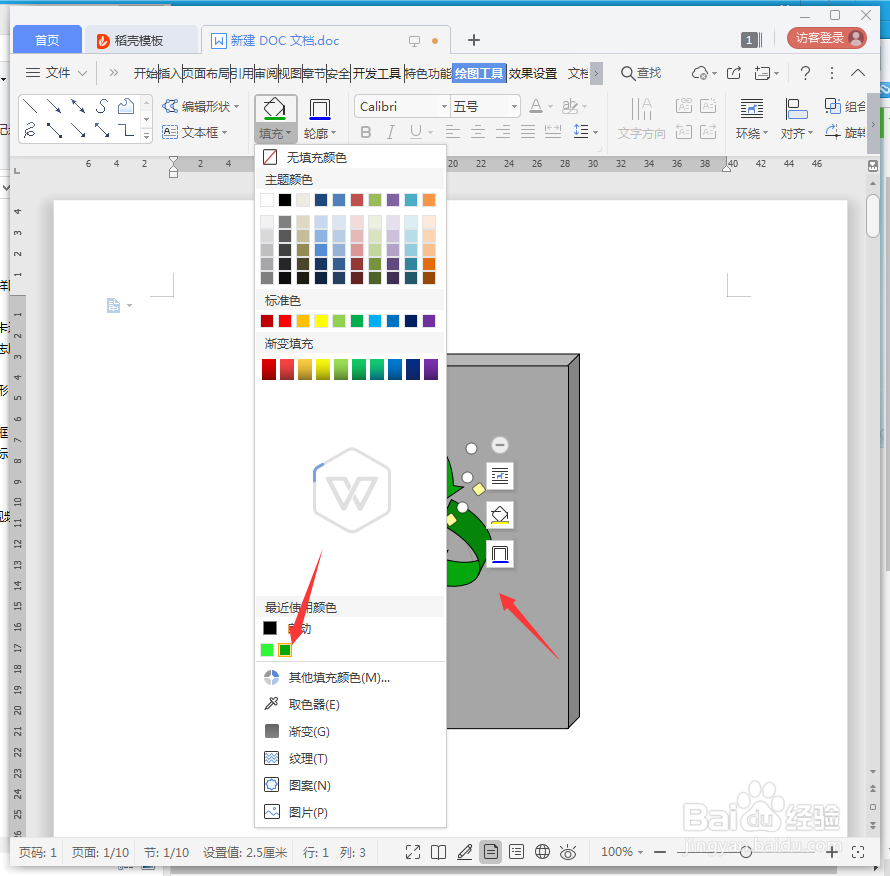Image resolution: width=890 pixels, height=876 pixels.
Task: Select the recent bright green swatch
Action: (x=267, y=649)
